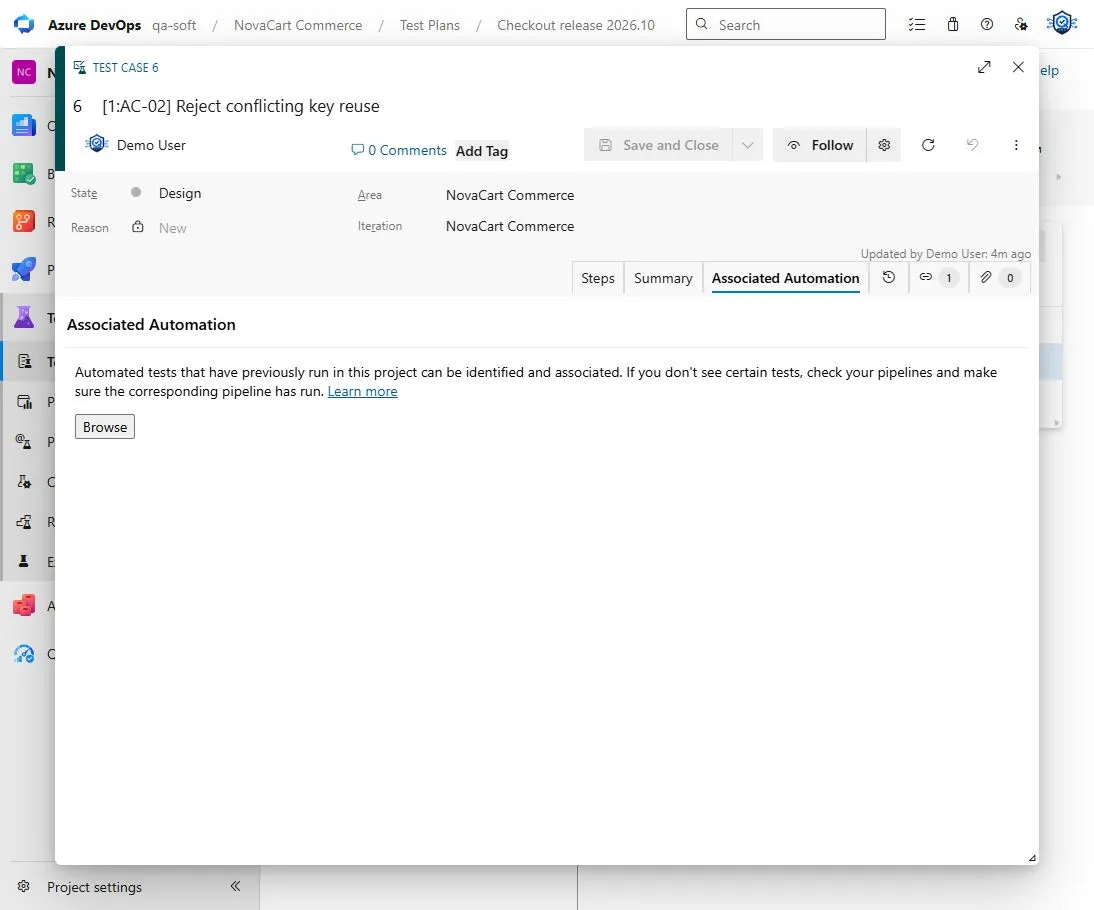Go to NovaCart Commerce breadcrumb
The height and width of the screenshot is (910, 1094).
pyautogui.click(x=298, y=25)
